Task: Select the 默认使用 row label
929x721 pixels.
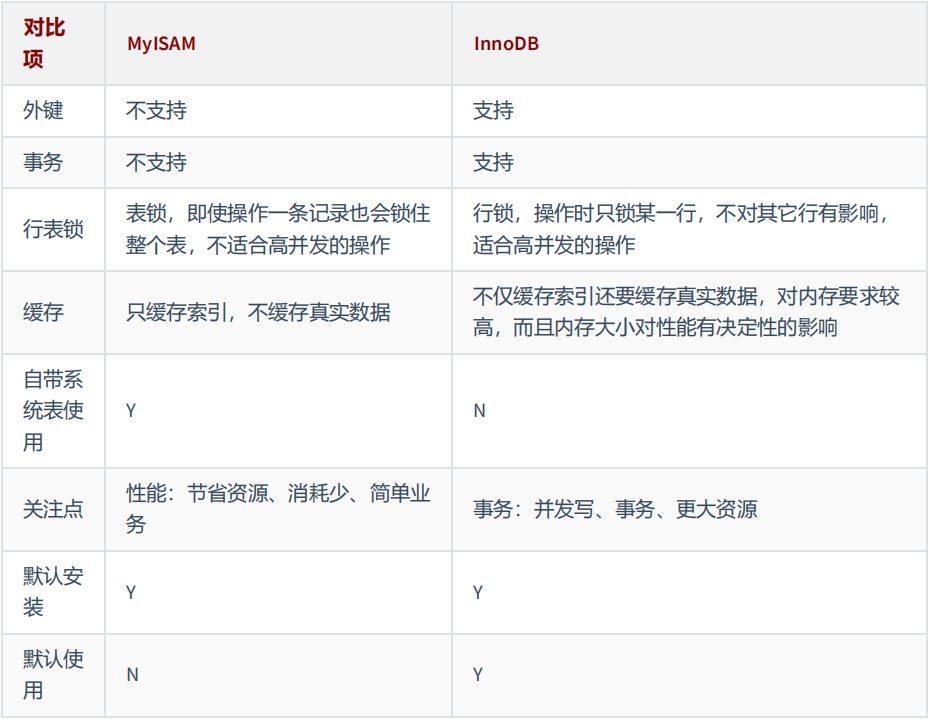Action: [x=53, y=675]
